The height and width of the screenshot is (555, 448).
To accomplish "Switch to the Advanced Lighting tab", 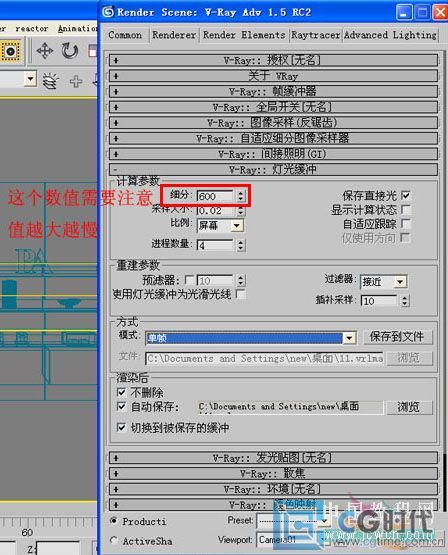I will coord(390,35).
